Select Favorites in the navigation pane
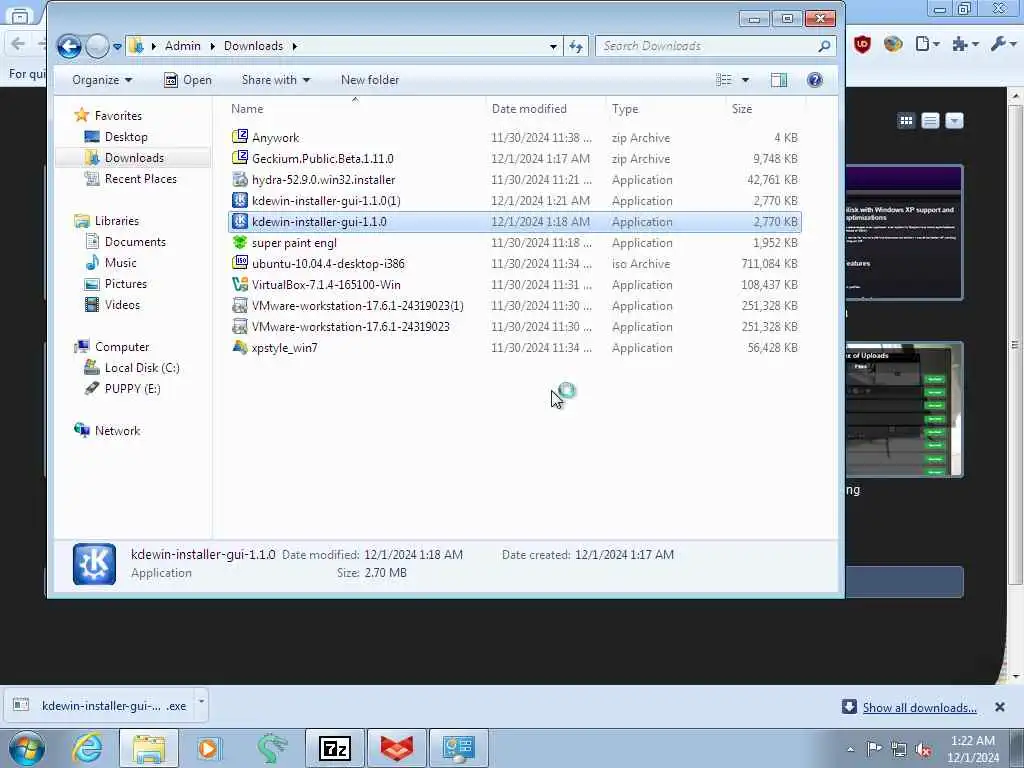 coord(118,116)
